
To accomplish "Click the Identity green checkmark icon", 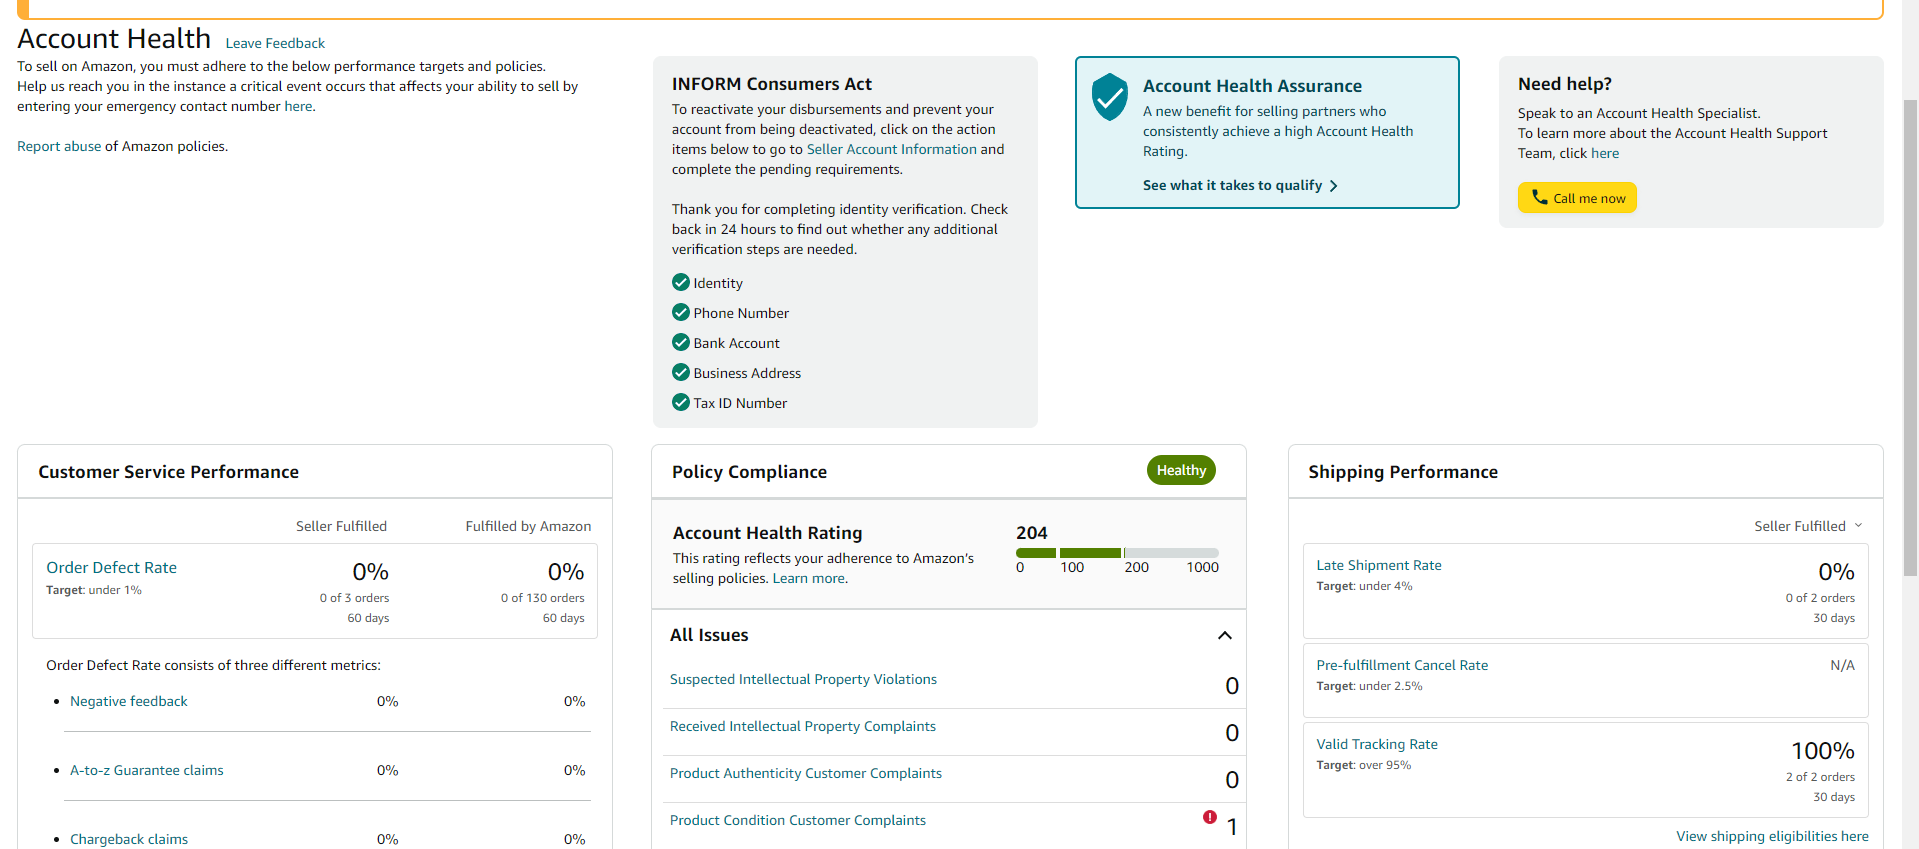I will [x=681, y=282].
